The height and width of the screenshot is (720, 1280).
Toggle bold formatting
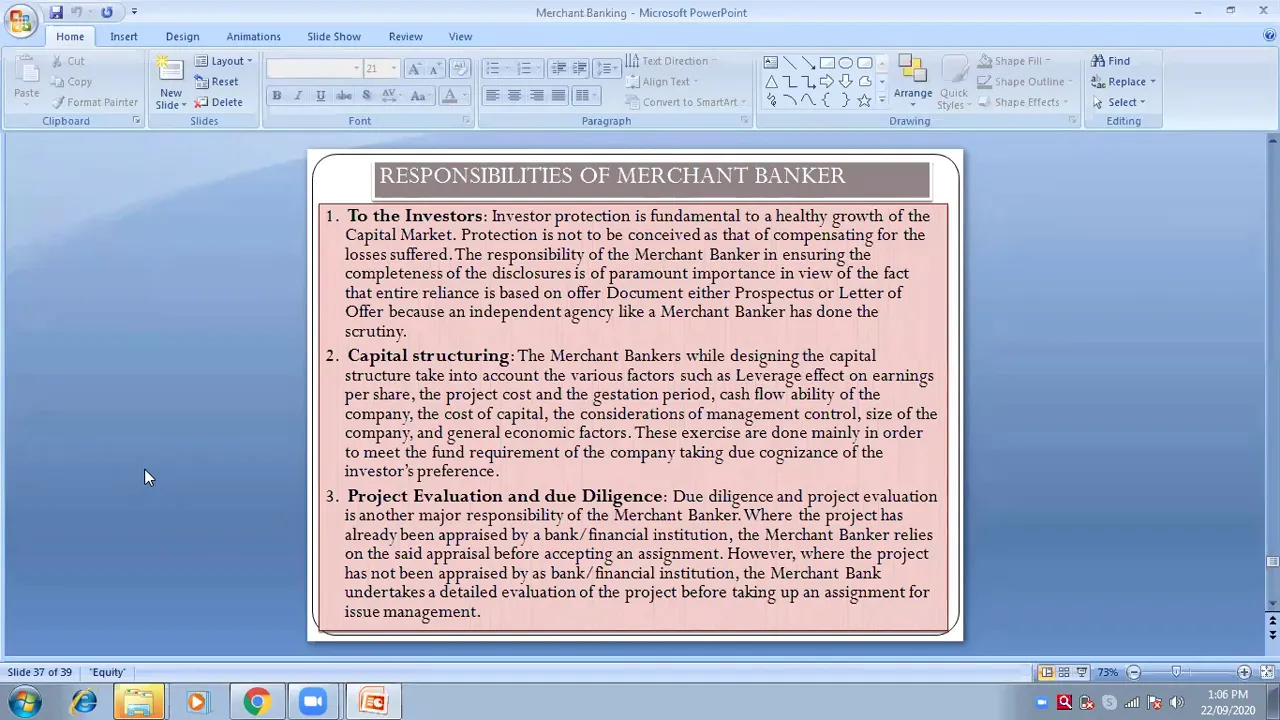click(x=277, y=96)
